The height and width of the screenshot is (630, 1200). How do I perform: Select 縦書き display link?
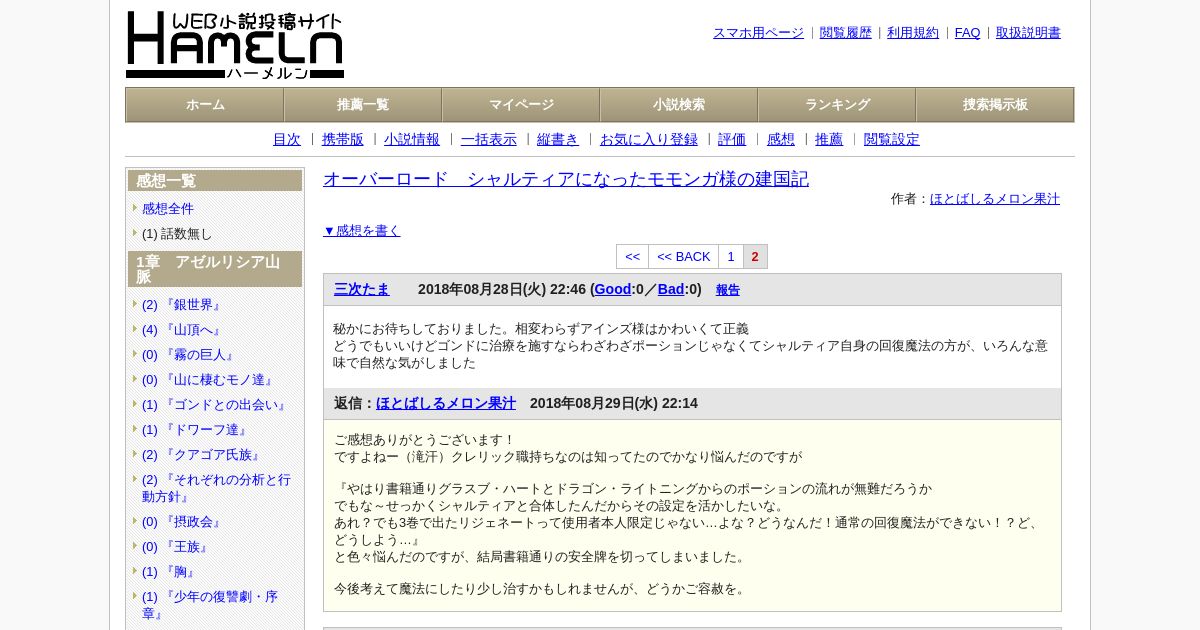558,139
